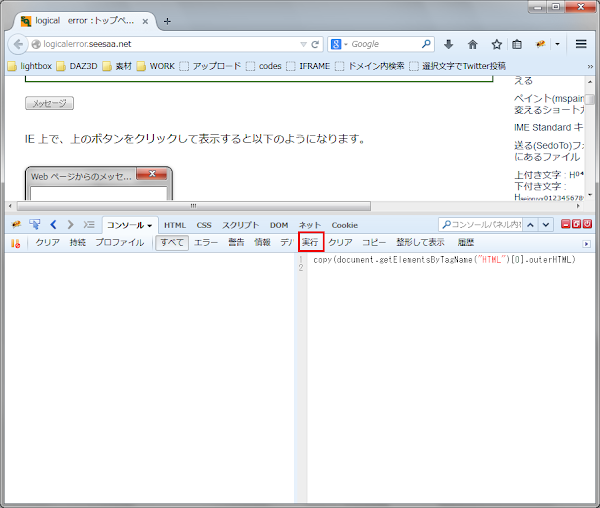The height and width of the screenshot is (508, 600).
Task: Go to the Firefox home page icon
Action: (x=473, y=44)
